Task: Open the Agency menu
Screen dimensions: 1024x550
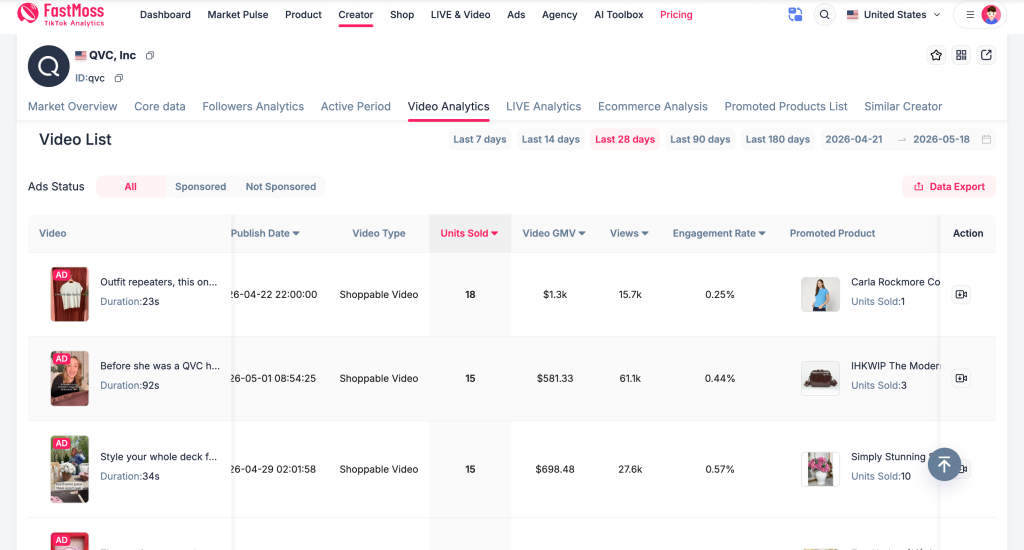Action: click(560, 14)
